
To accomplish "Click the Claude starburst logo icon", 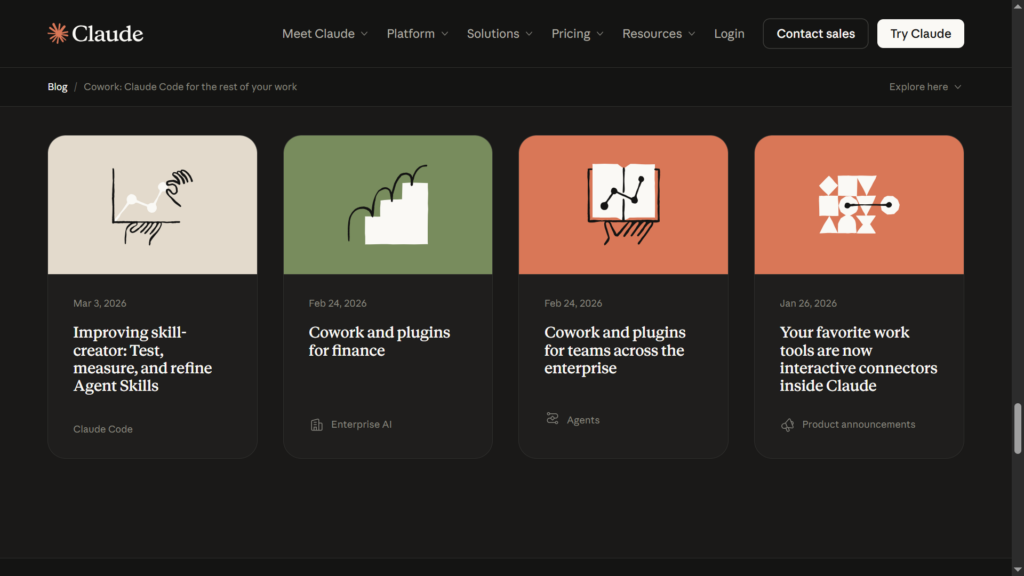I will pyautogui.click(x=57, y=34).
